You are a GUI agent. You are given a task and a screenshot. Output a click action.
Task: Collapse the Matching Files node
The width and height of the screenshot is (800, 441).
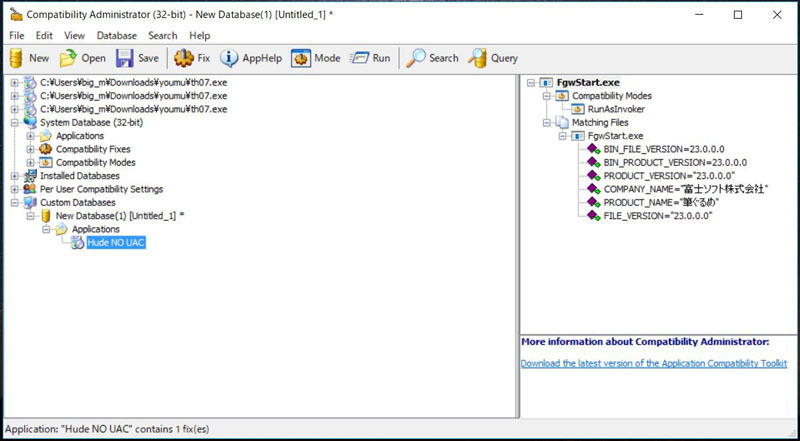pos(546,122)
